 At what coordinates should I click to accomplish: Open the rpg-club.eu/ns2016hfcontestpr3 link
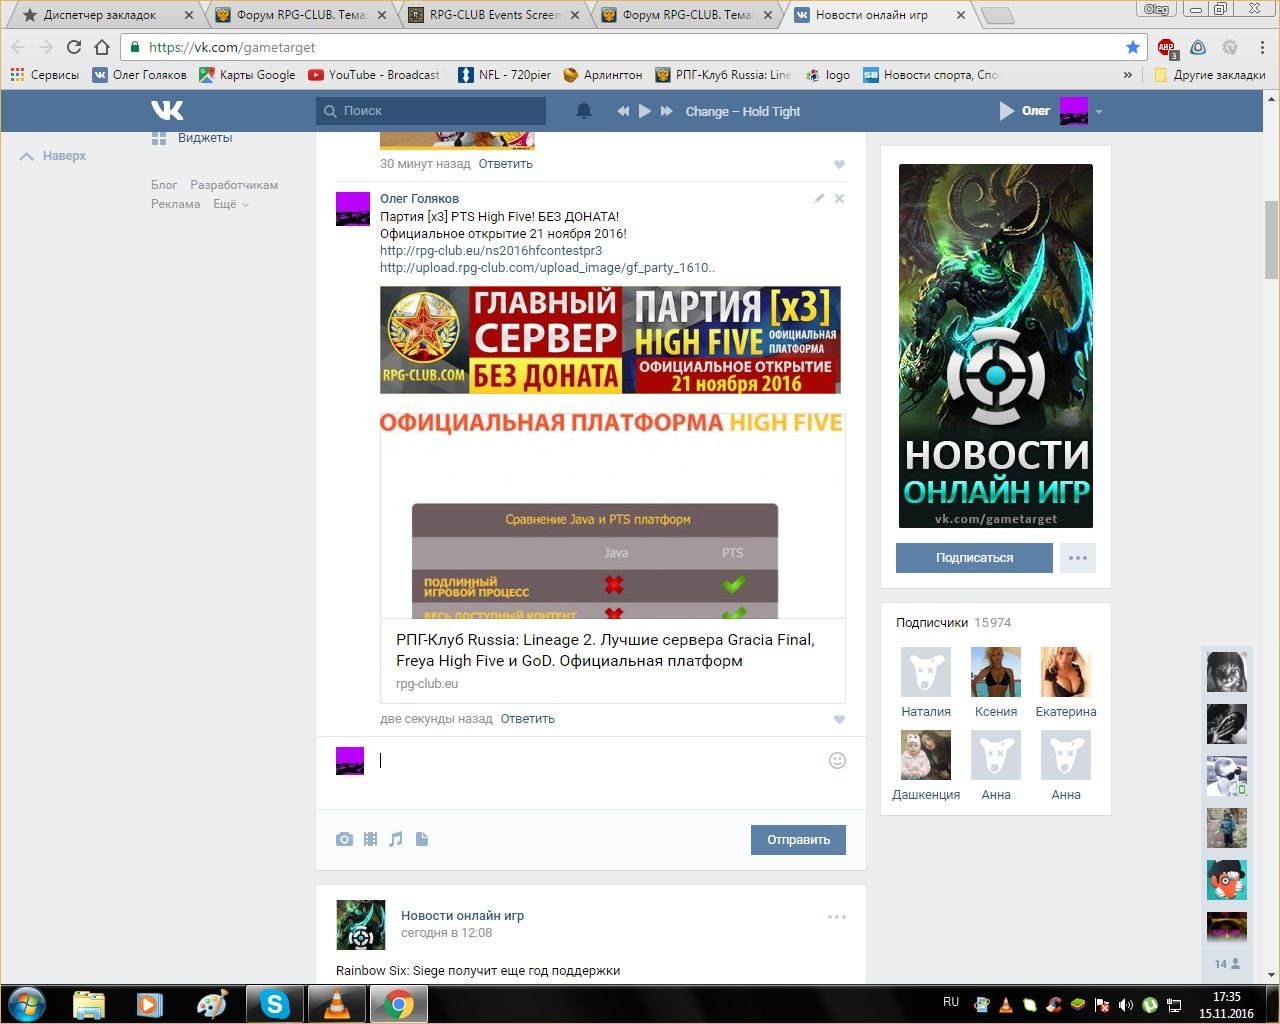[491, 251]
